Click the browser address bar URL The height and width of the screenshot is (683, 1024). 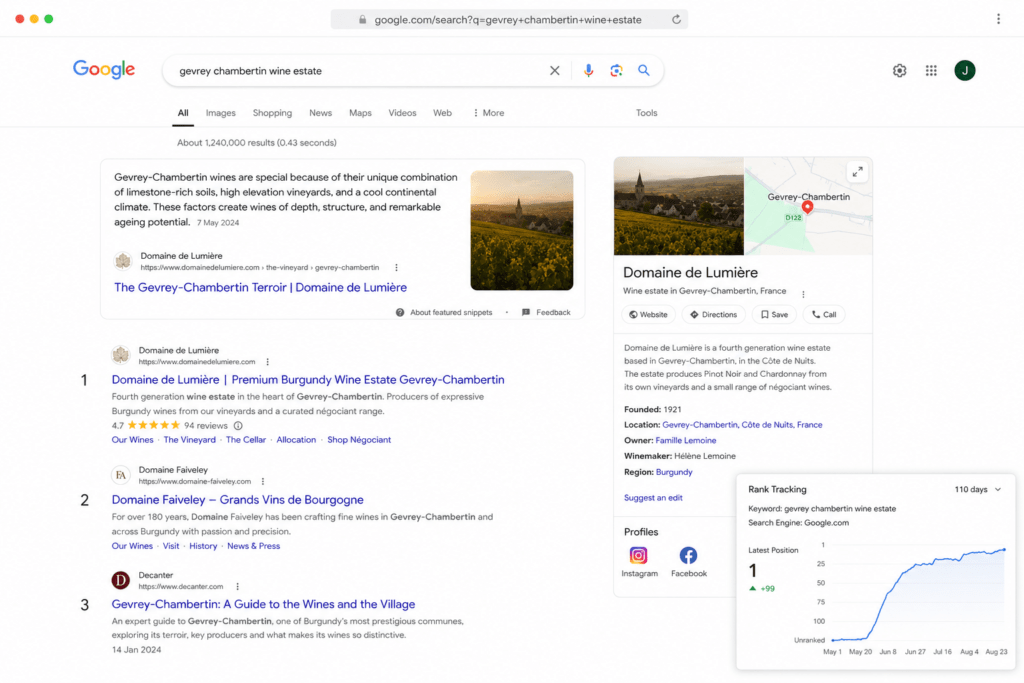pos(508,20)
